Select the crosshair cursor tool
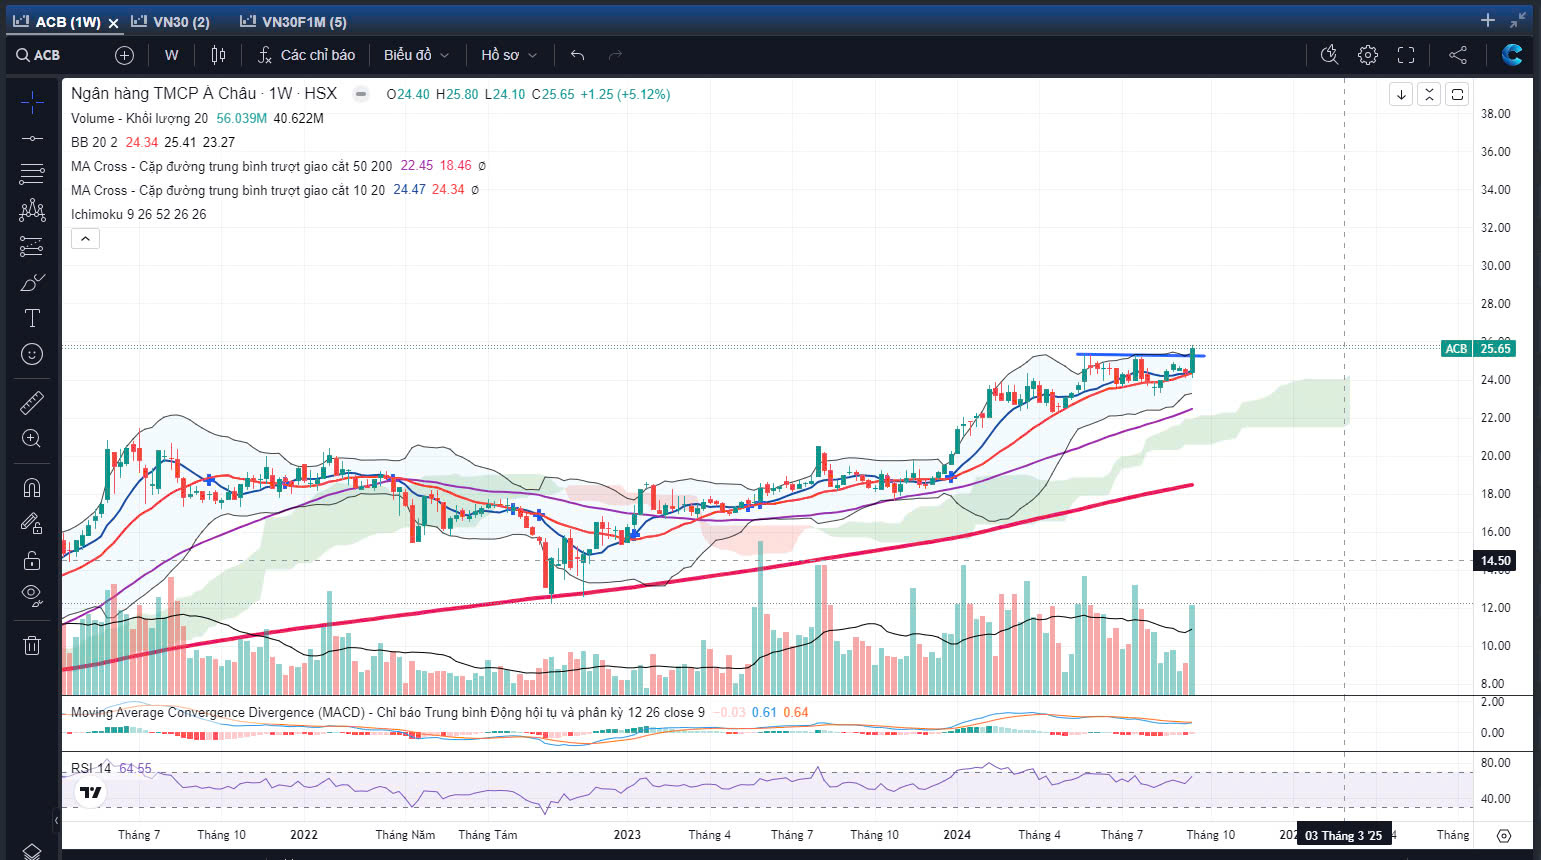 [x=32, y=102]
